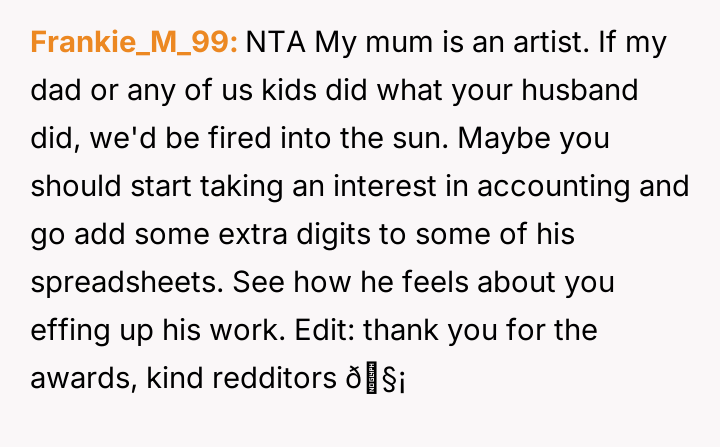Click the word "dad" in the comment
The image size is (720, 447).
(x=56, y=91)
